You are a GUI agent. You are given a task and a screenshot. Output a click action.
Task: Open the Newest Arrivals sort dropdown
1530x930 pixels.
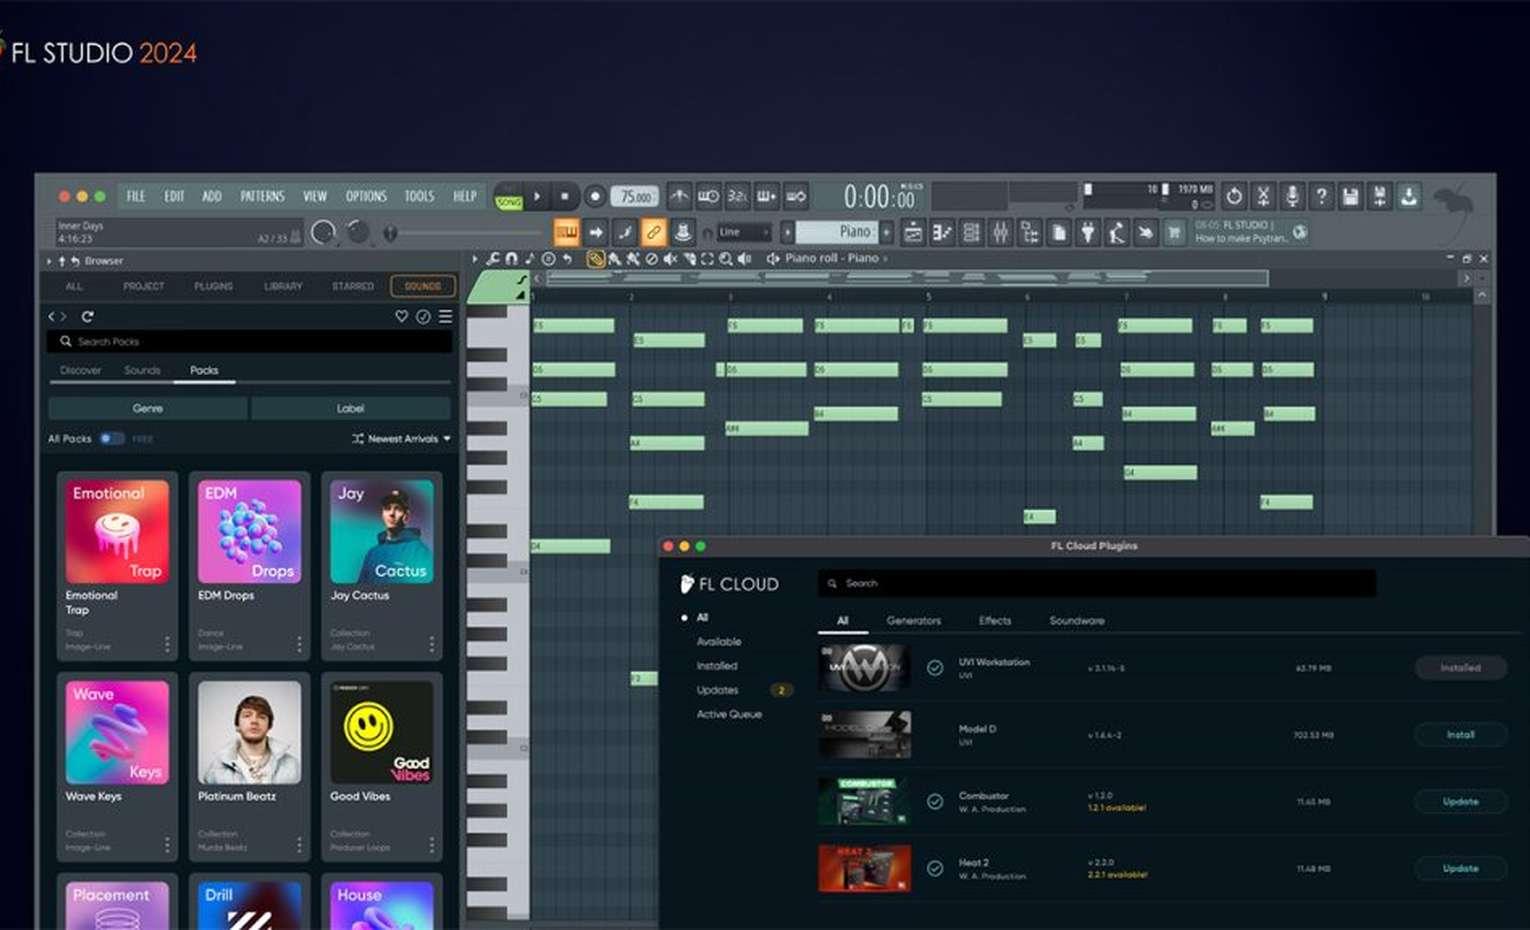(x=401, y=438)
